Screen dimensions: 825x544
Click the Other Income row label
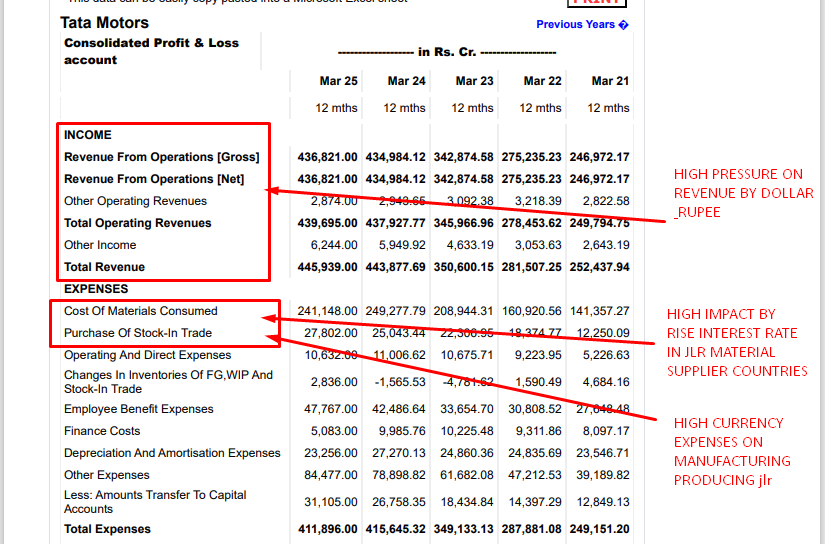[100, 245]
